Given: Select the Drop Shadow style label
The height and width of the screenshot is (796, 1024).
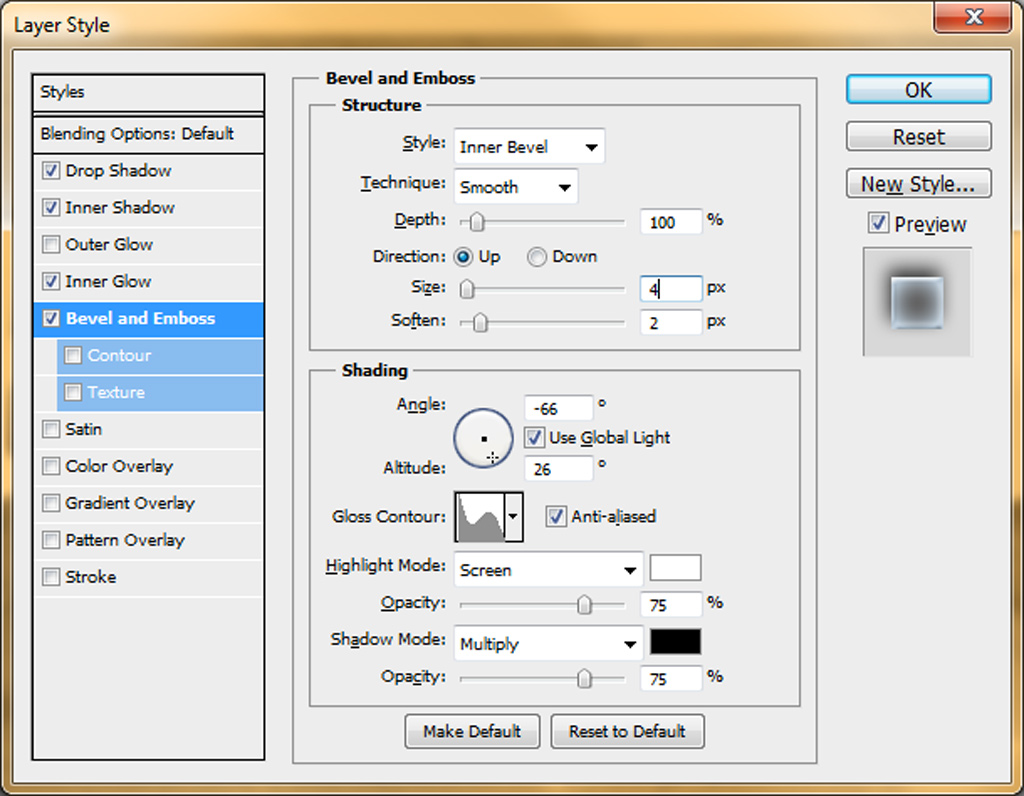Looking at the screenshot, I should tap(118, 171).
